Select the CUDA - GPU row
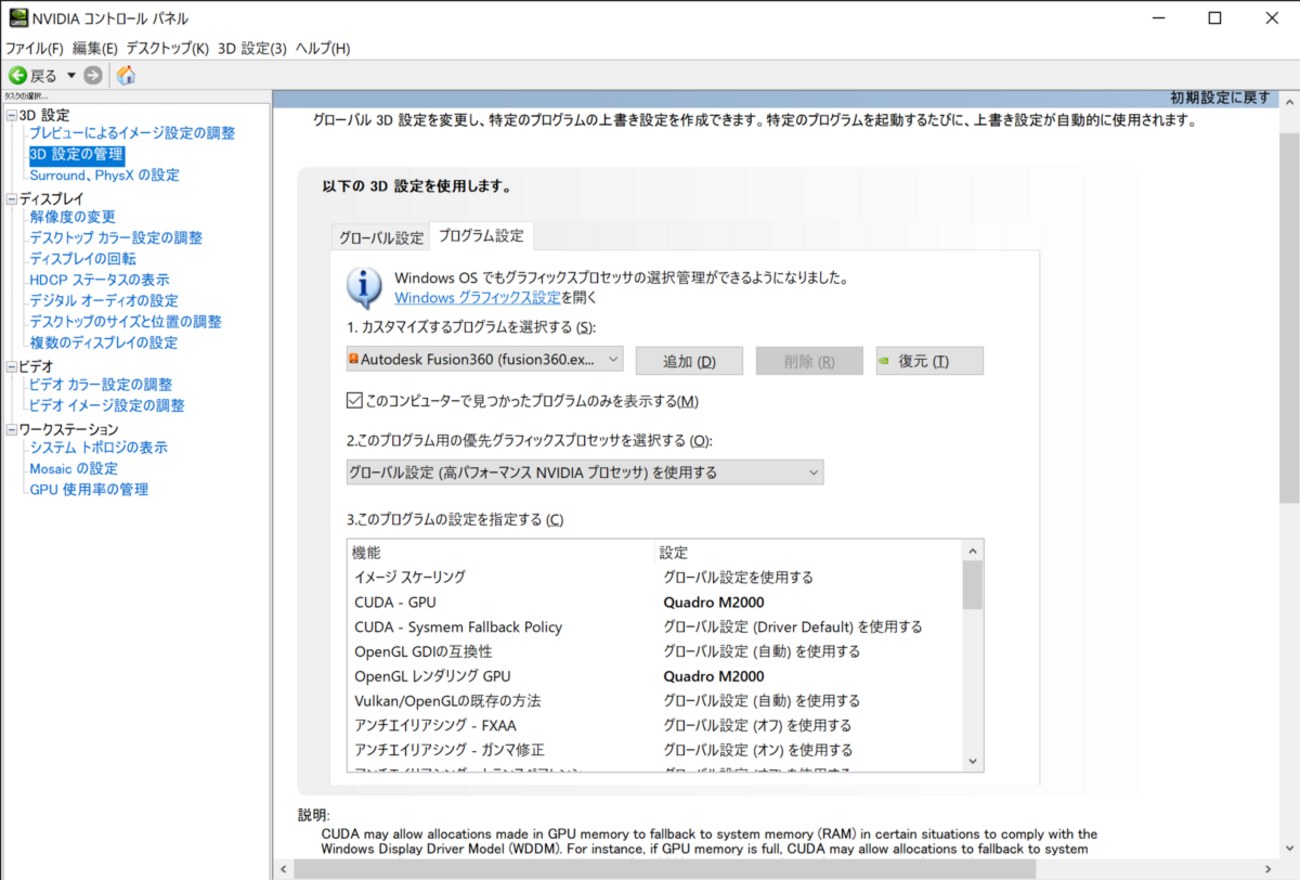1300x880 pixels. tap(654, 602)
